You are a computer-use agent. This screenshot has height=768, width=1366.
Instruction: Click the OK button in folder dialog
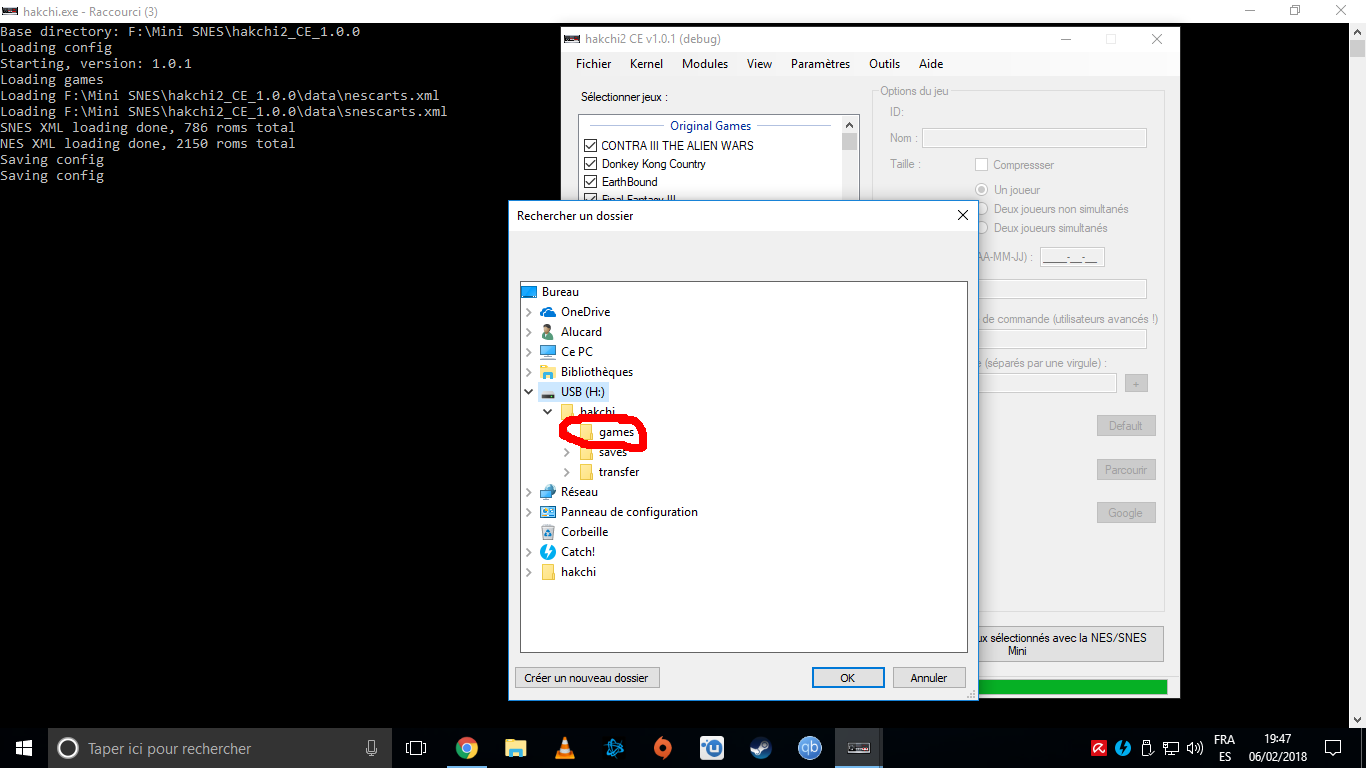[847, 678]
